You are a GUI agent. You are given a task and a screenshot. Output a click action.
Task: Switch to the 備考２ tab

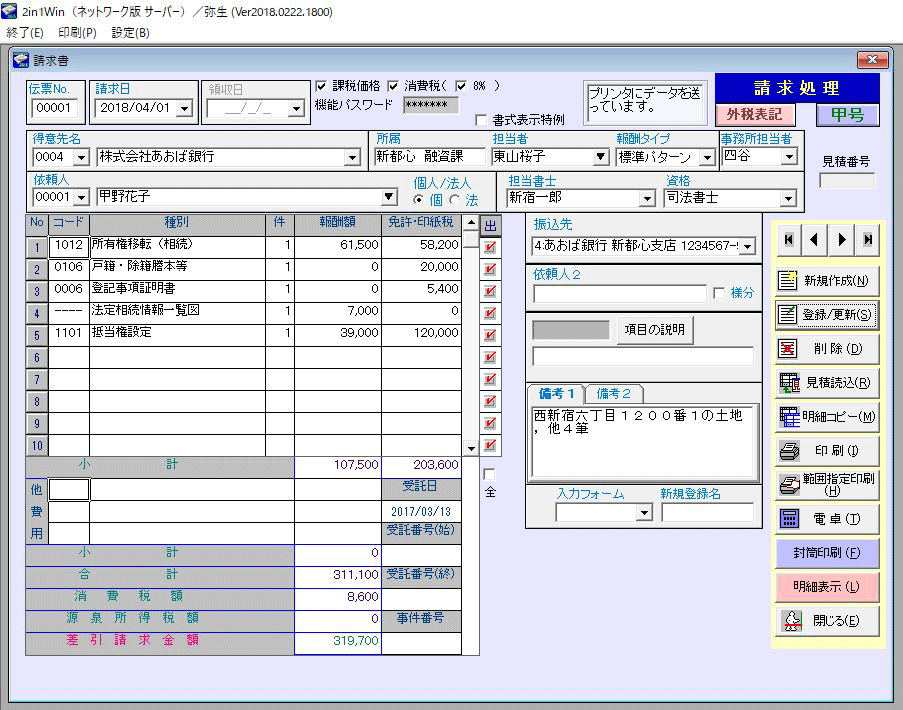613,394
